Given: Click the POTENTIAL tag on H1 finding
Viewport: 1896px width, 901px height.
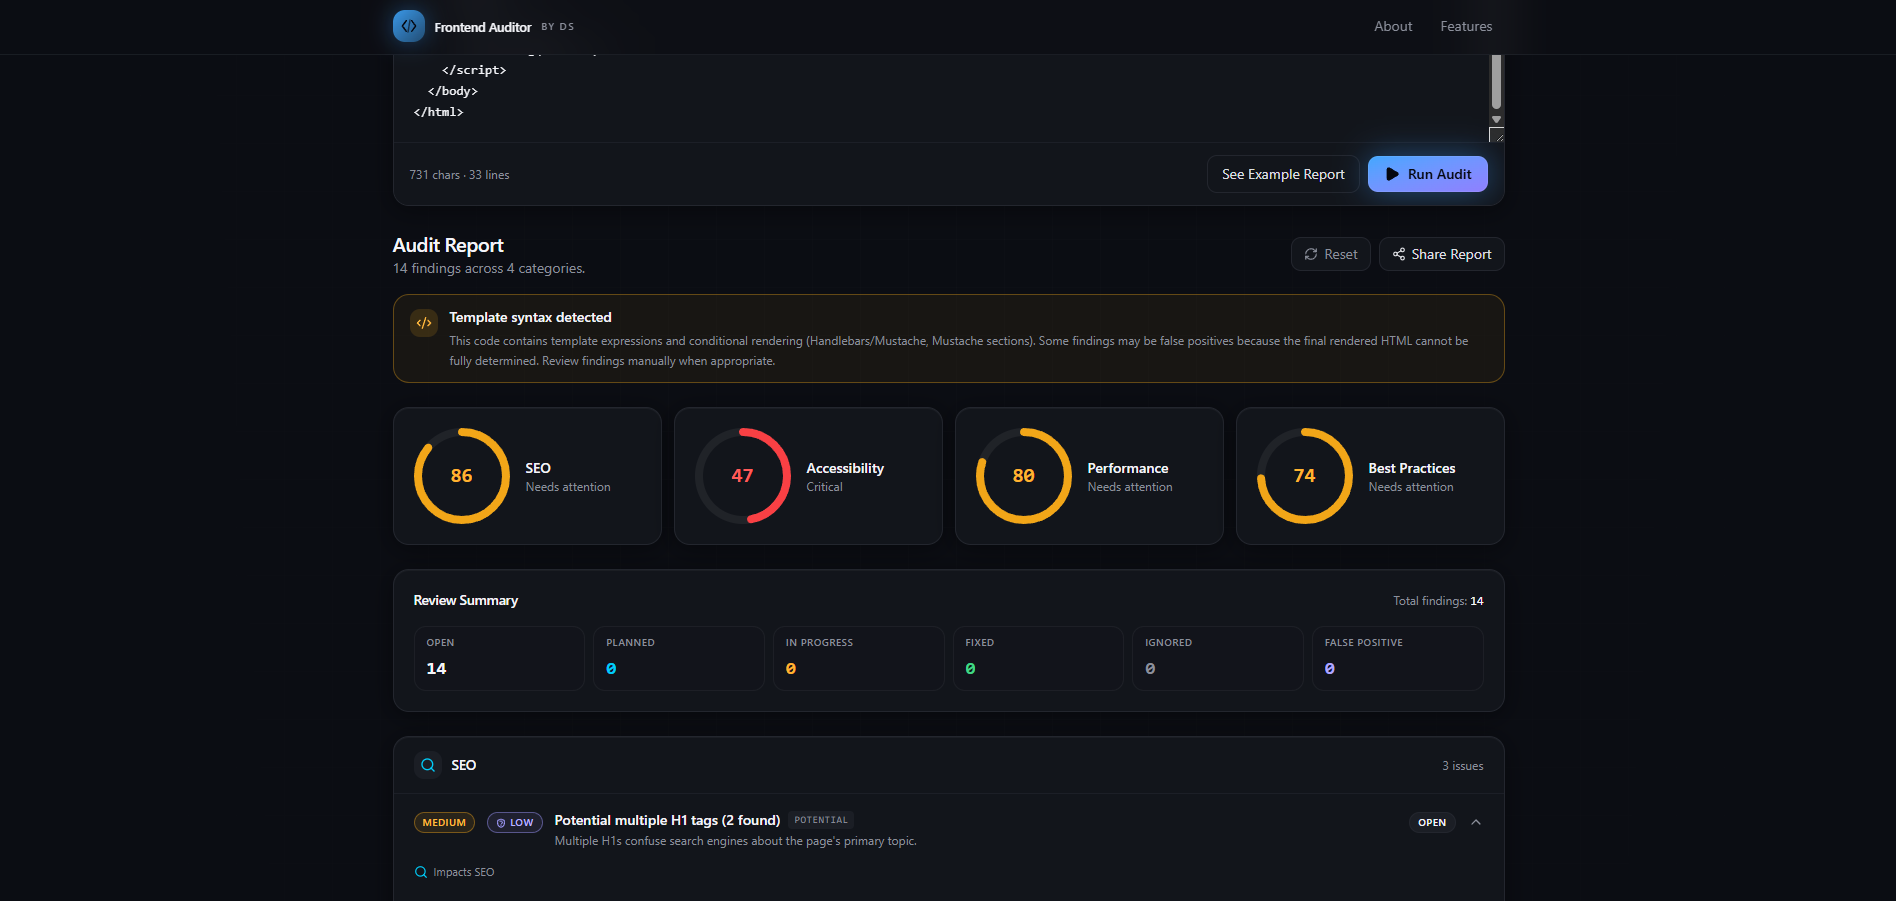Looking at the screenshot, I should coord(821,820).
